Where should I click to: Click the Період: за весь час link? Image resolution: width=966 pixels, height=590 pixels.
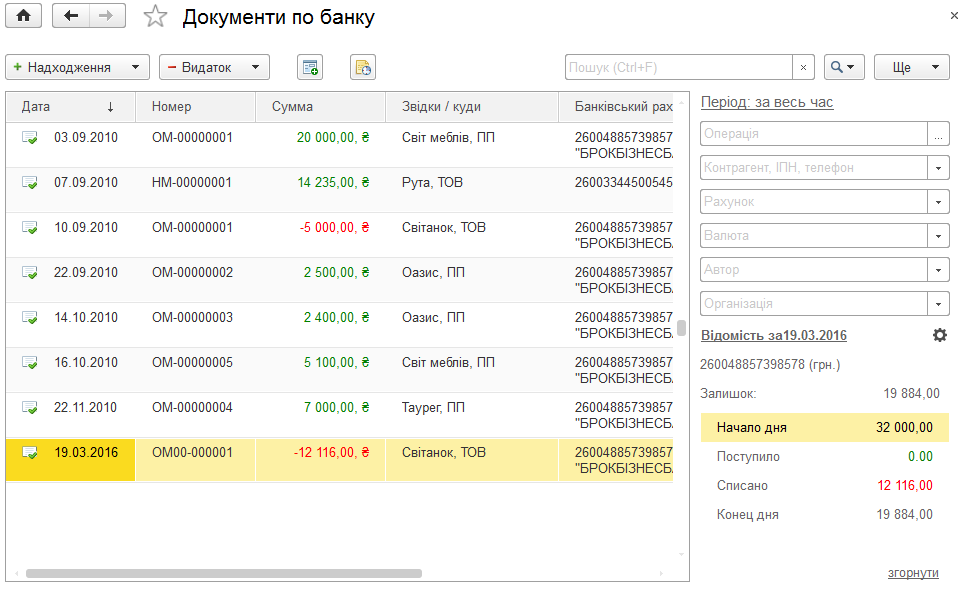pyautogui.click(x=767, y=102)
